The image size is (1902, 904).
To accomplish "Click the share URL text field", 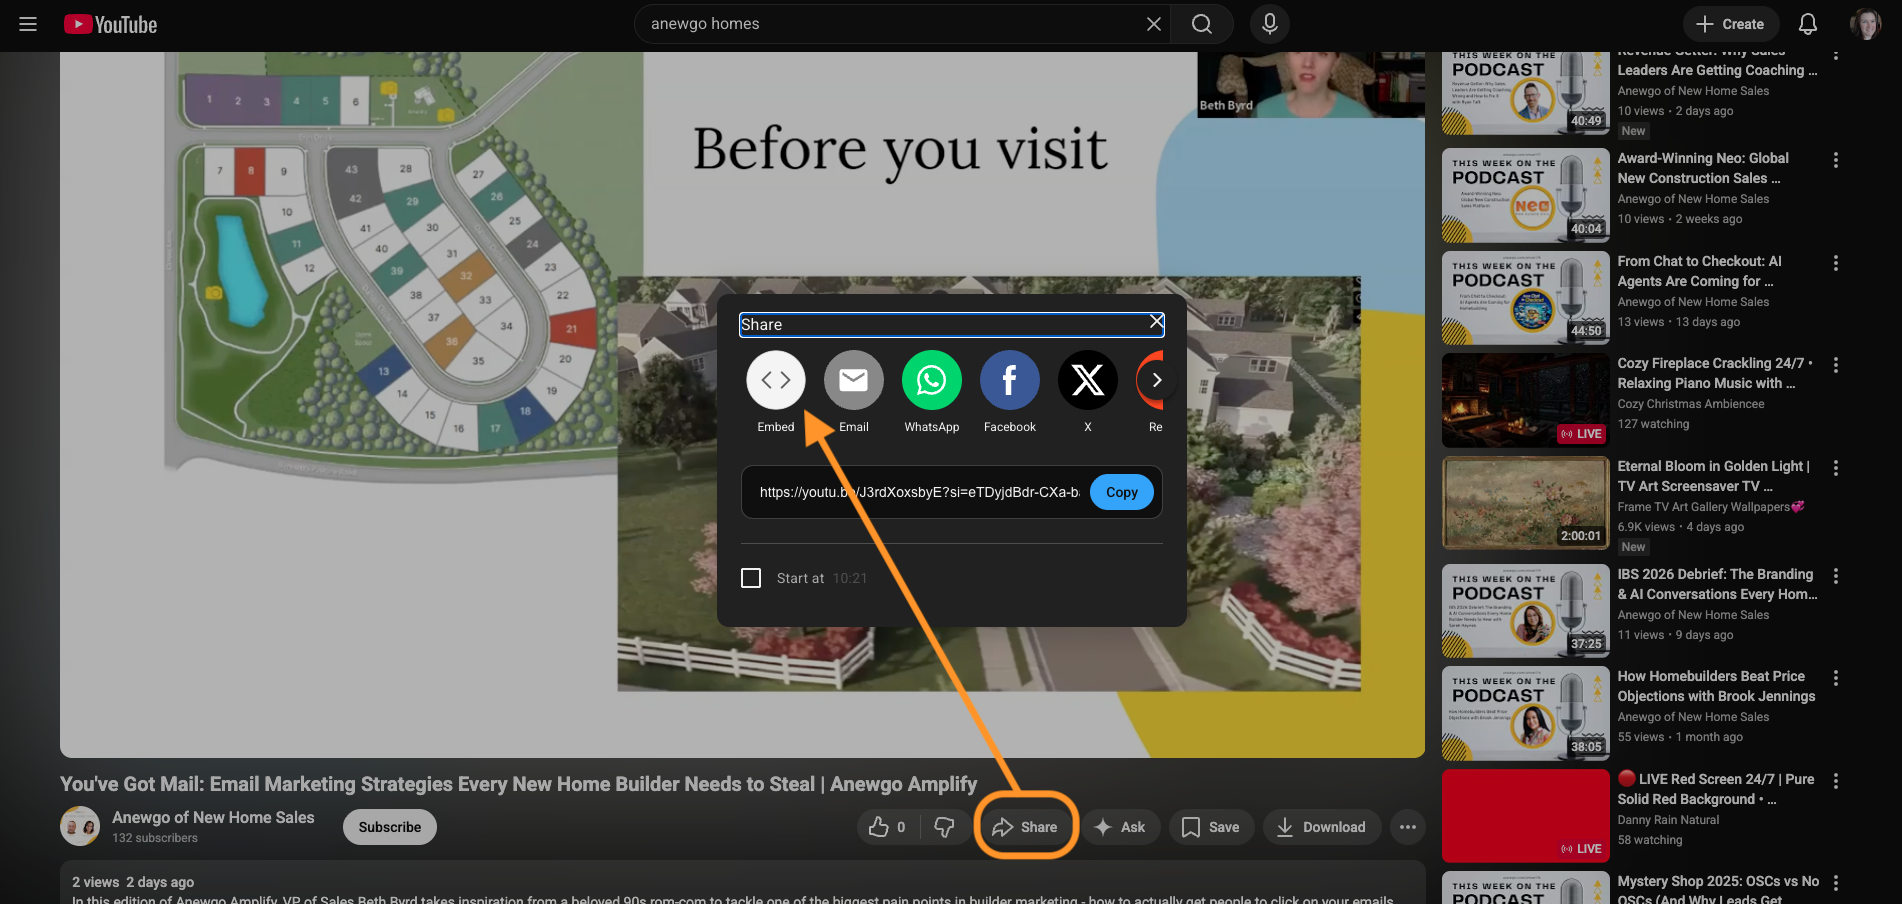I will pyautogui.click(x=918, y=492).
